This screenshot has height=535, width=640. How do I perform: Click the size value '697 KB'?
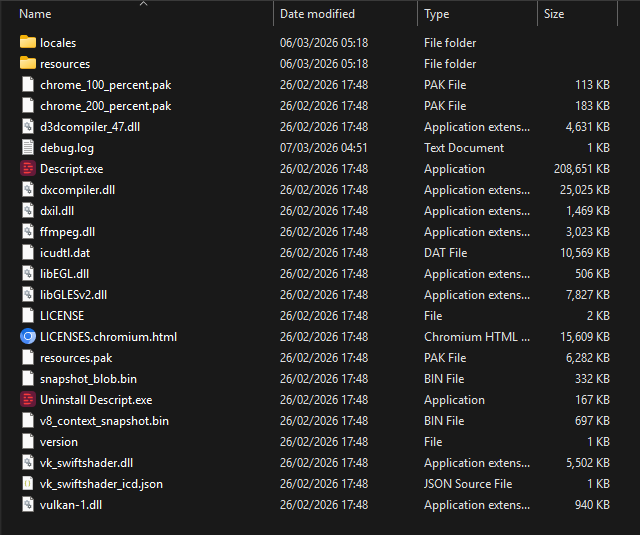(592, 421)
